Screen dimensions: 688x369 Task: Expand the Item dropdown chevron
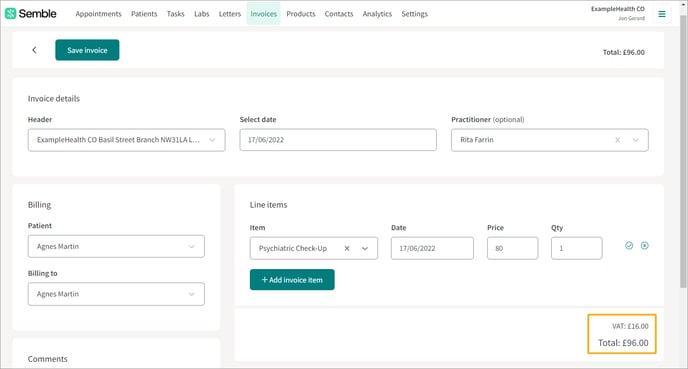[x=365, y=248]
